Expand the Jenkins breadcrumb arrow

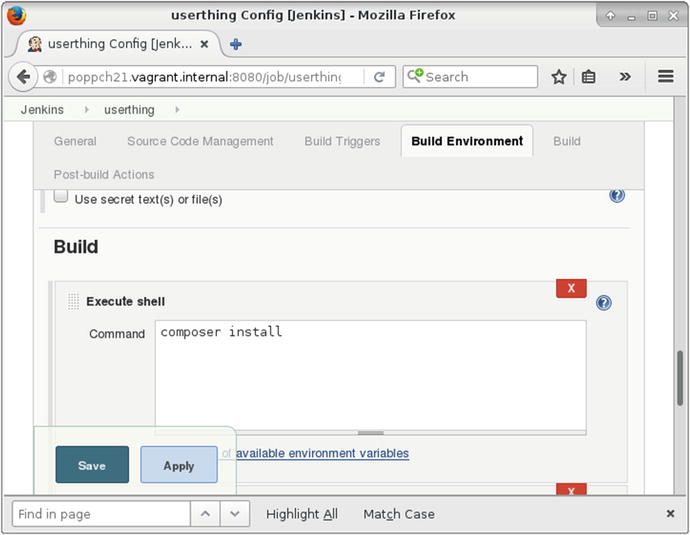point(87,110)
